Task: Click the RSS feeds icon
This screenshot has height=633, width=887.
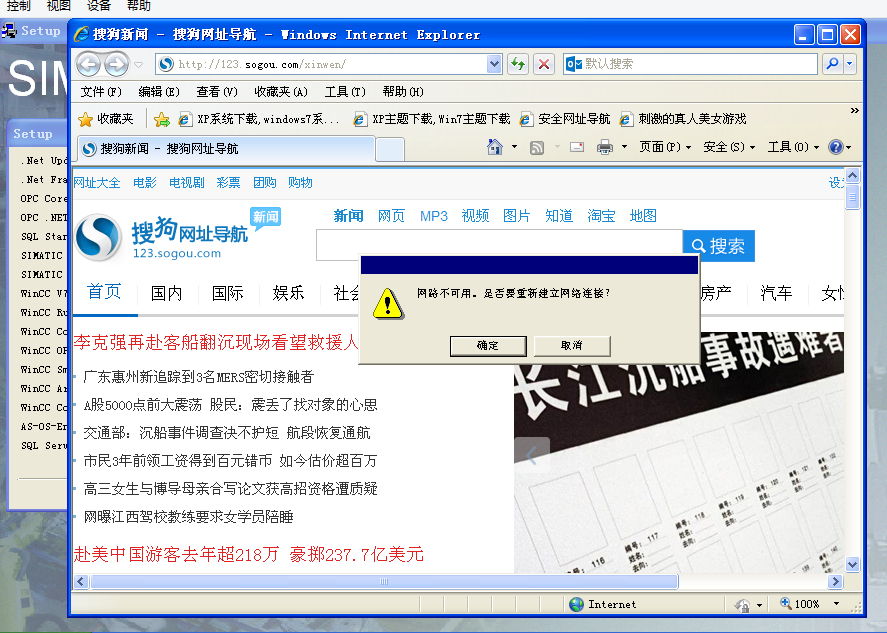Action: 536,148
